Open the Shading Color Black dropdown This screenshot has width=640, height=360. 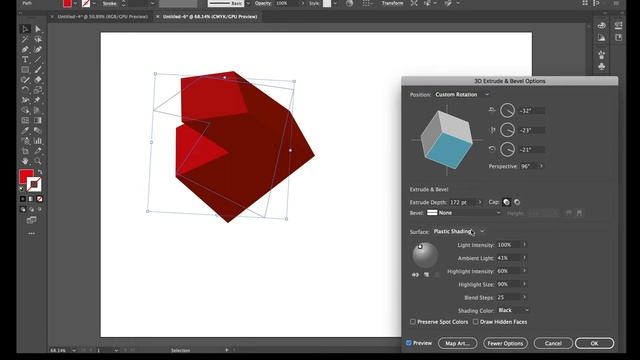coord(513,310)
